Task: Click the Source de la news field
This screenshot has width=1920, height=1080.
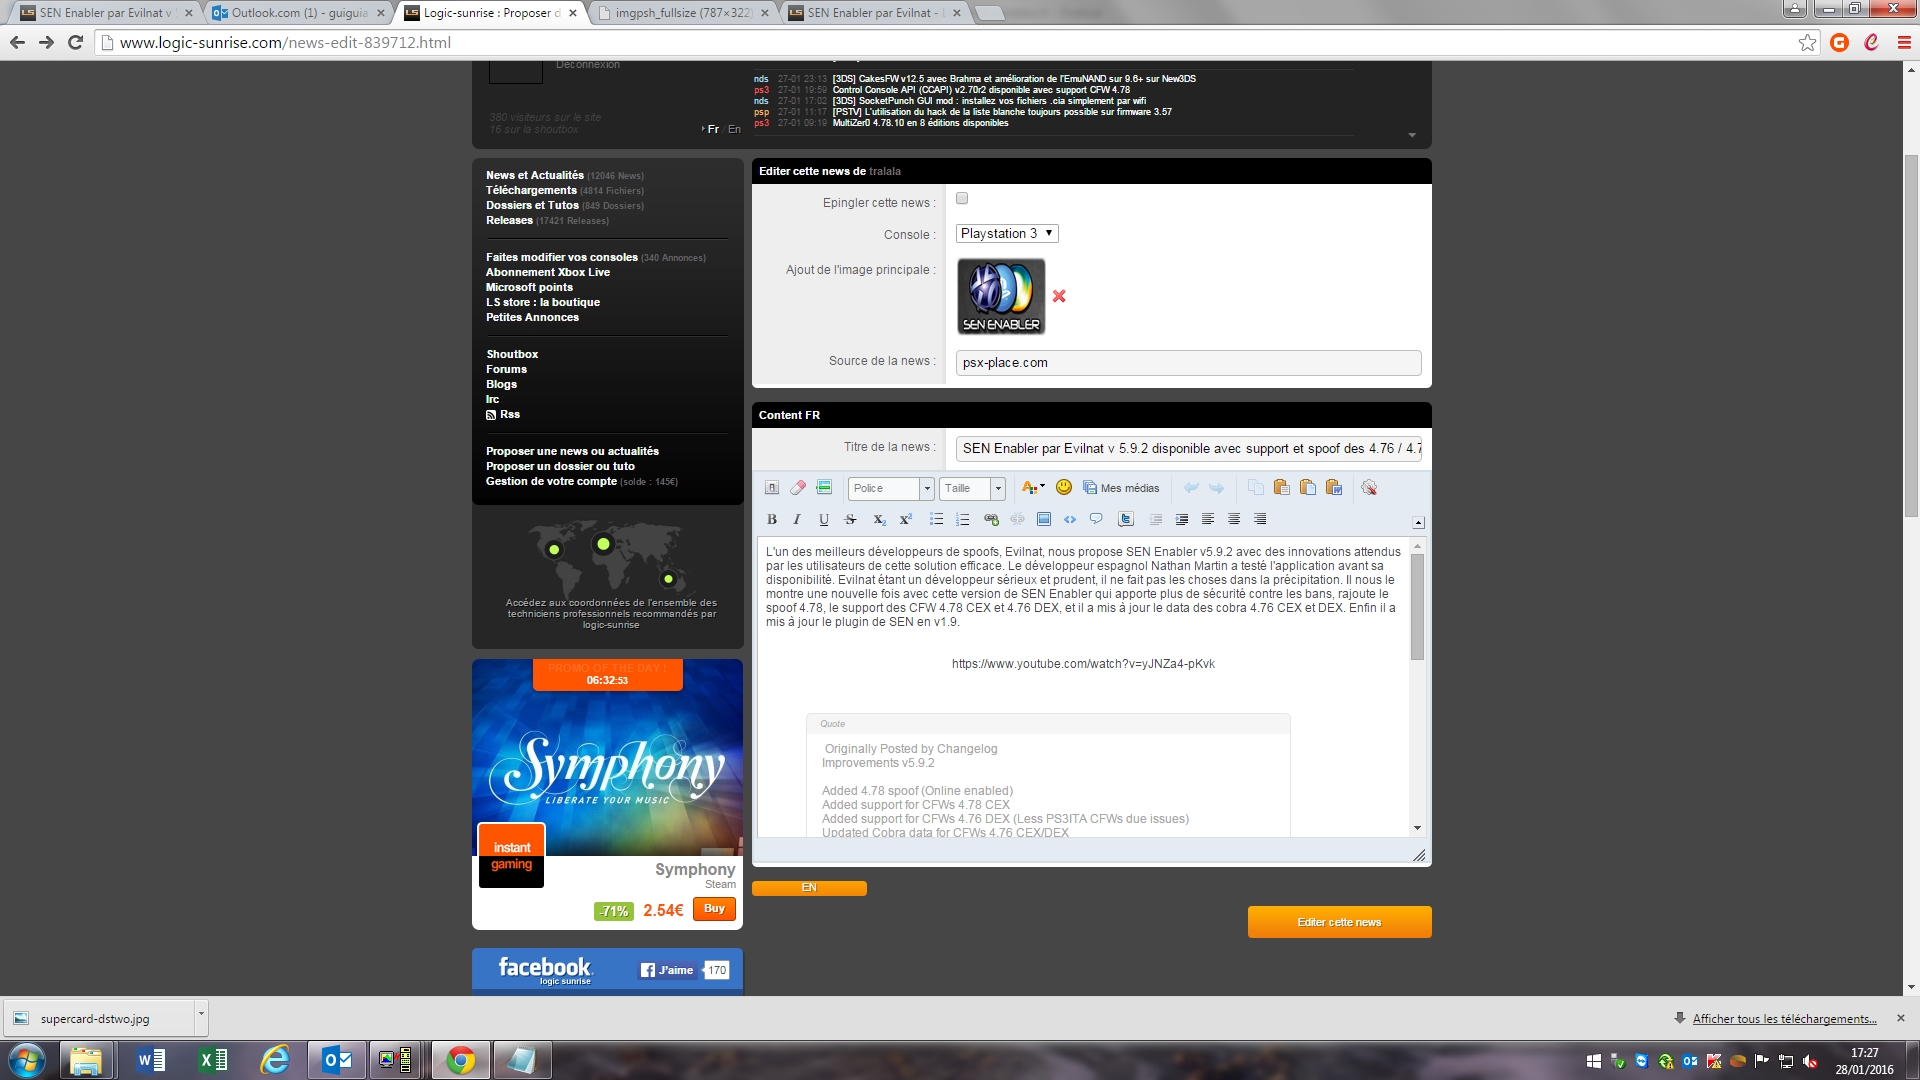Action: tap(1188, 363)
